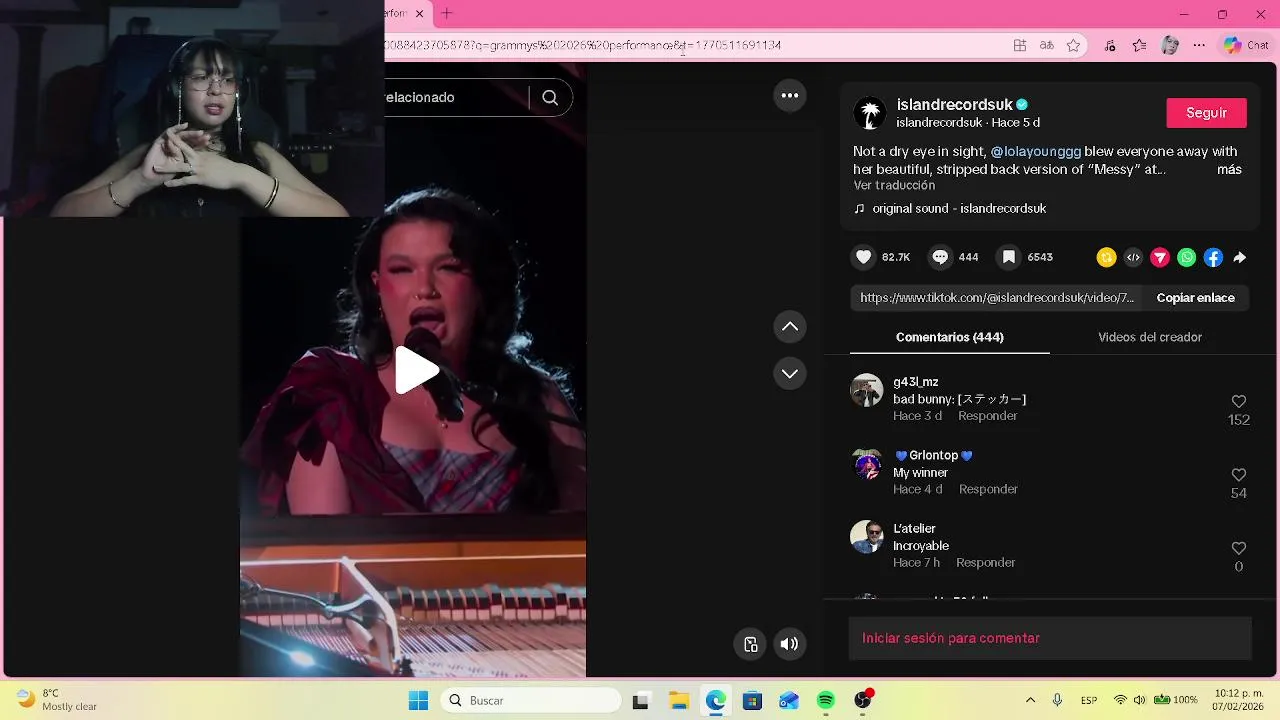1280x720 pixels.
Task: Go to next video with down chevron
Action: 790,373
